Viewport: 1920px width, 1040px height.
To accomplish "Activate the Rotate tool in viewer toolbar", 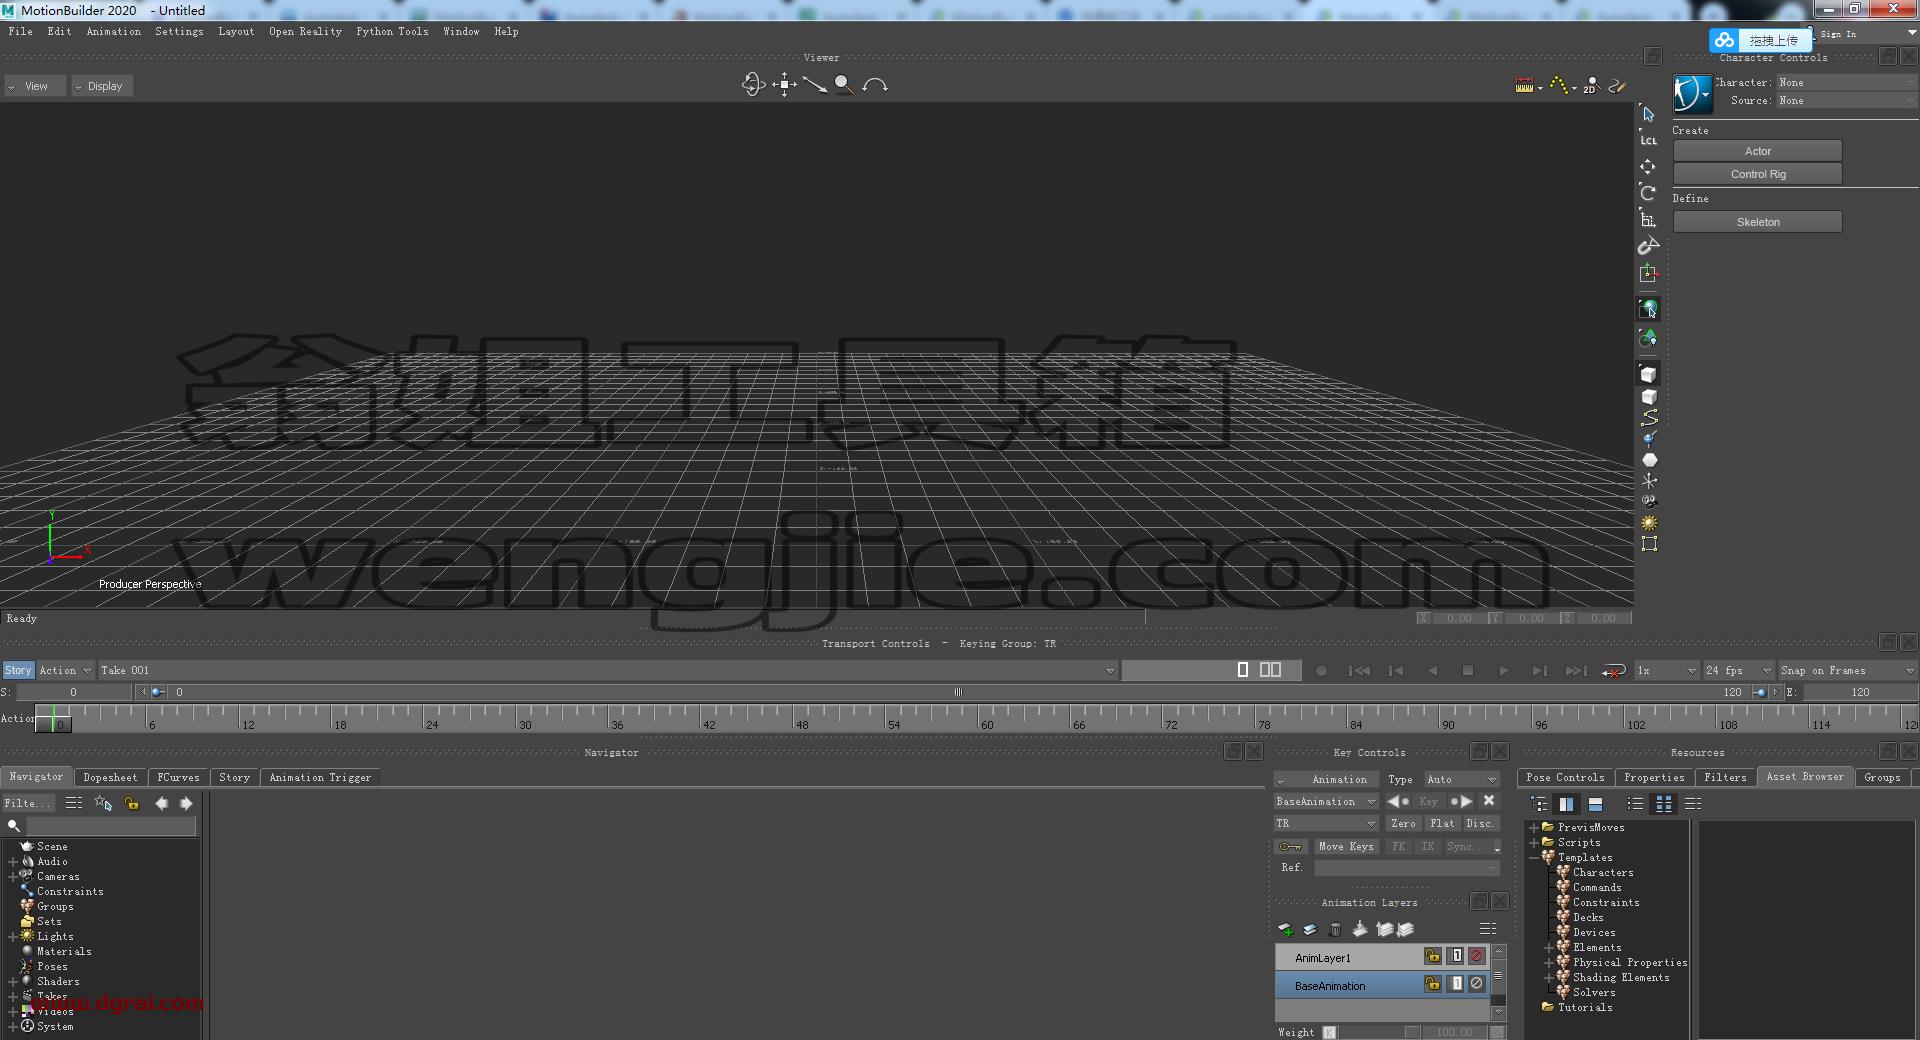I will pyautogui.click(x=1648, y=192).
